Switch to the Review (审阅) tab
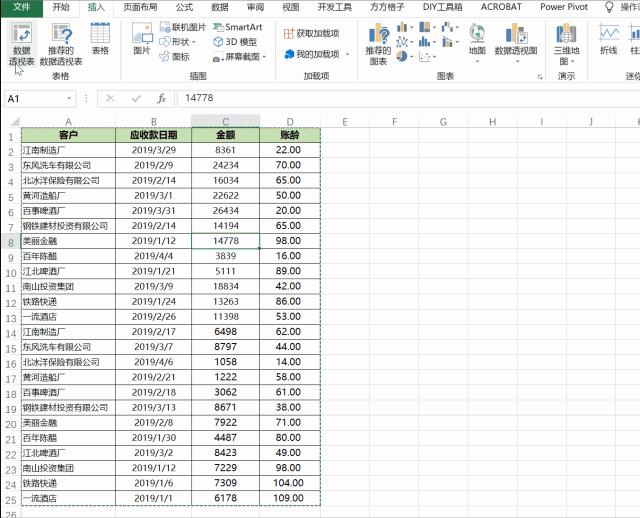The width and height of the screenshot is (640, 518). point(256,7)
